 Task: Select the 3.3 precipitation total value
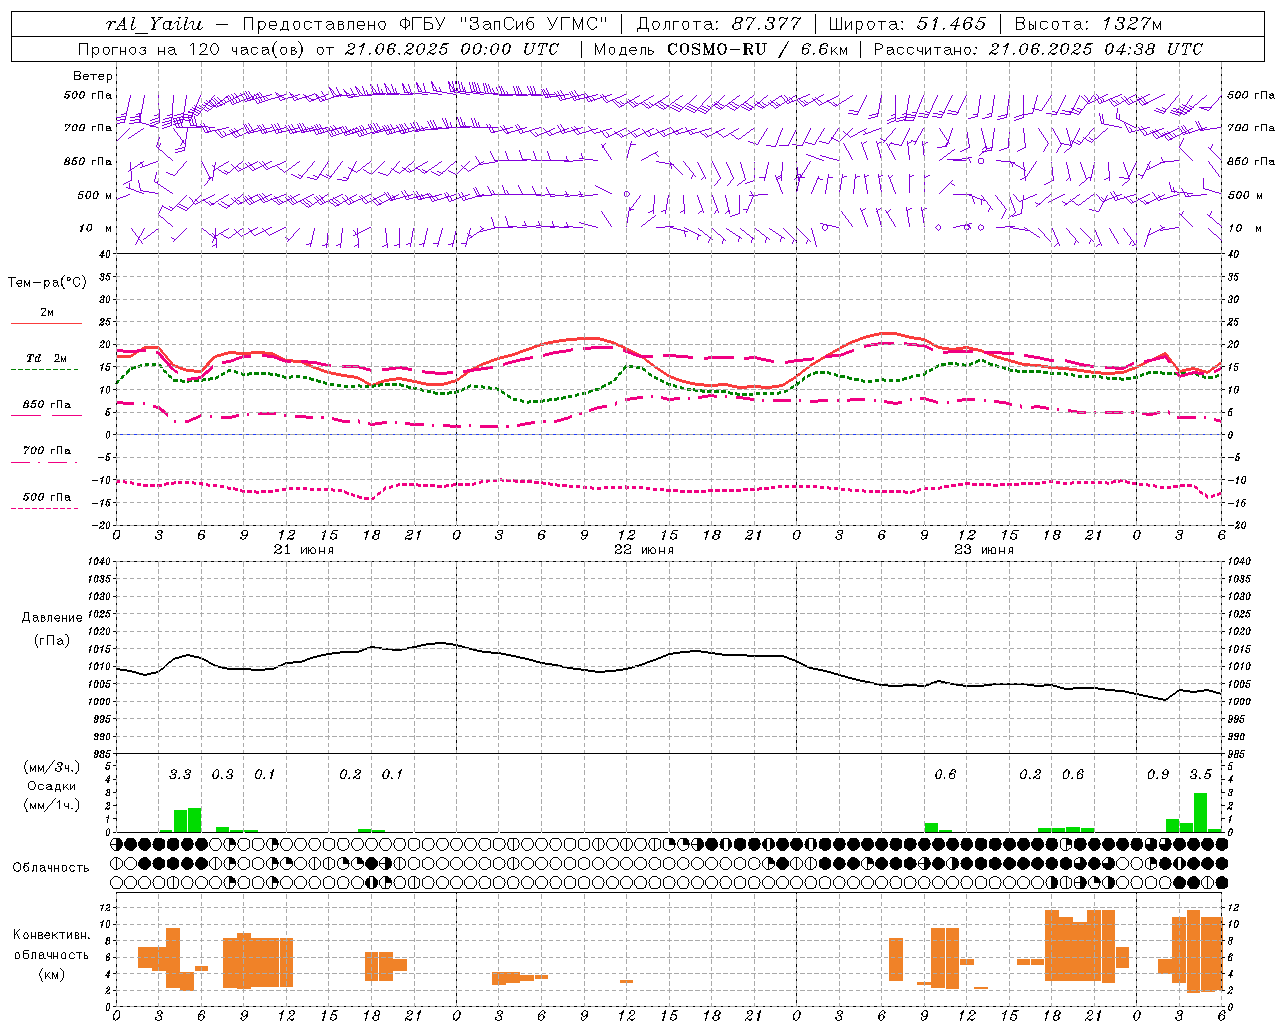(180, 775)
